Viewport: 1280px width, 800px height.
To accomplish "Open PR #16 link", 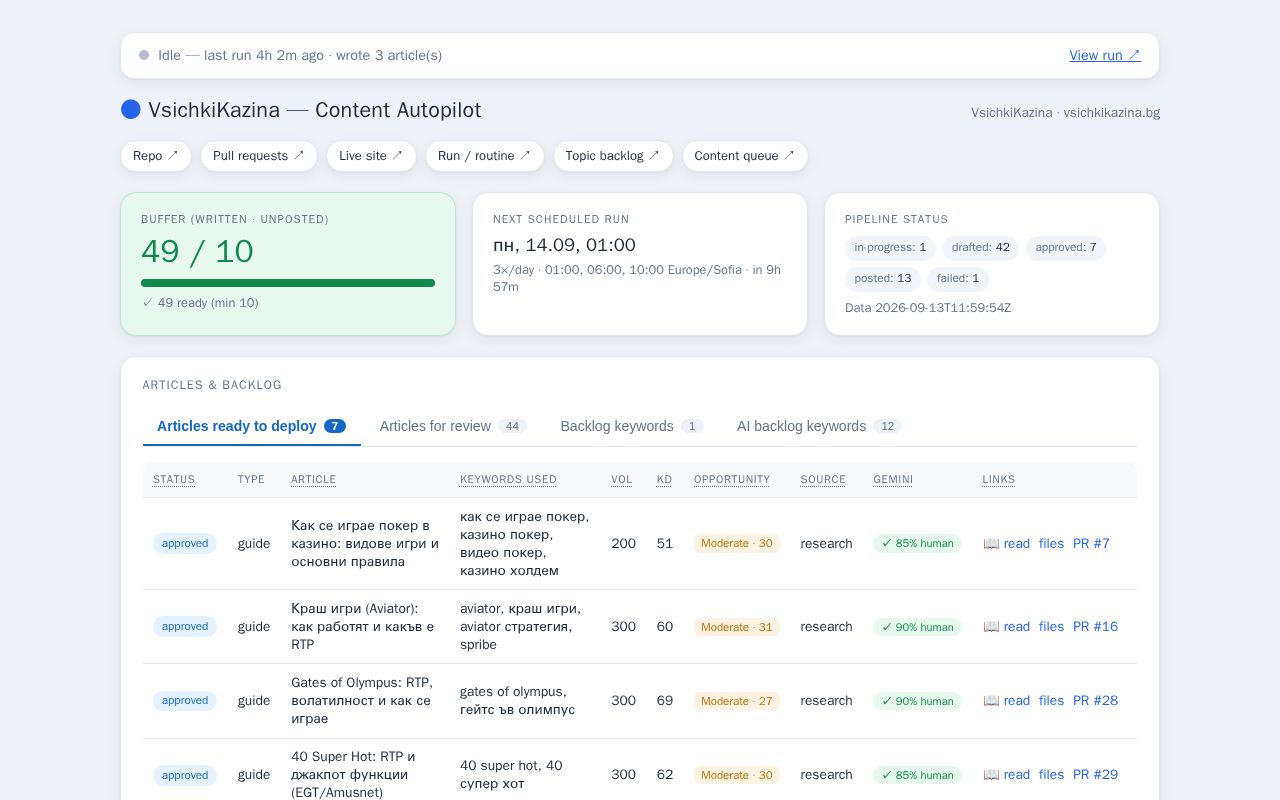I will click(x=1095, y=627).
